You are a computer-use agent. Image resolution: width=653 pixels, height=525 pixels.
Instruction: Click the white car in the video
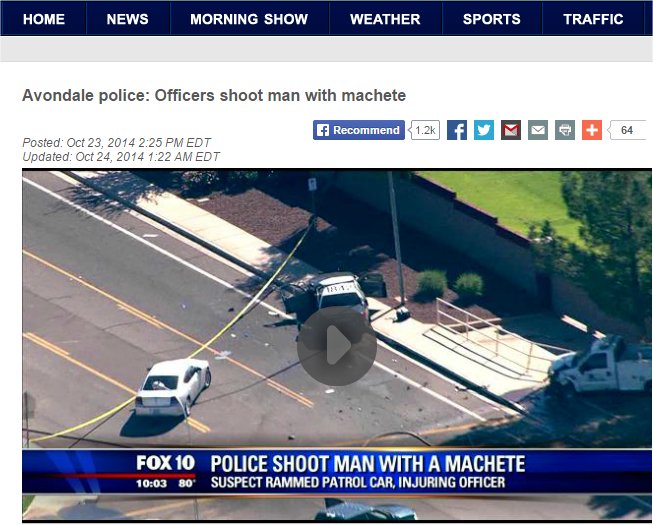click(173, 387)
